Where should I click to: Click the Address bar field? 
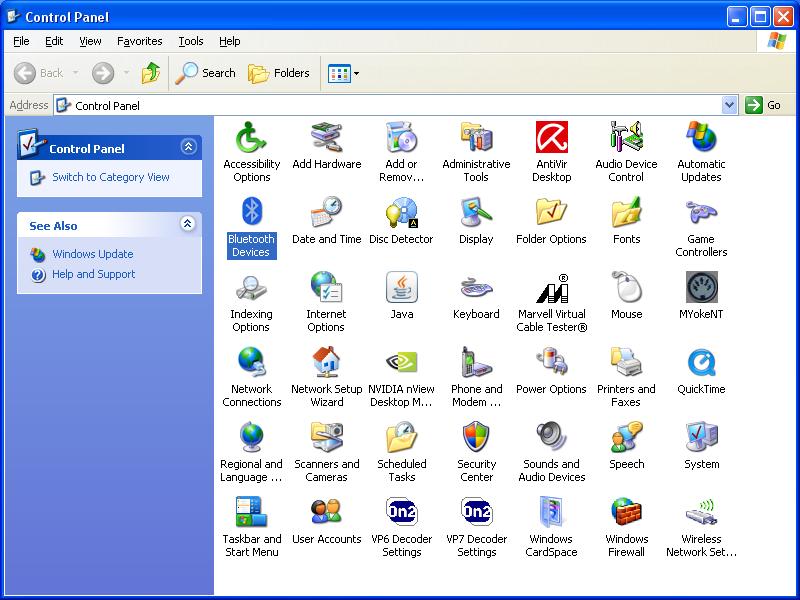click(x=395, y=105)
